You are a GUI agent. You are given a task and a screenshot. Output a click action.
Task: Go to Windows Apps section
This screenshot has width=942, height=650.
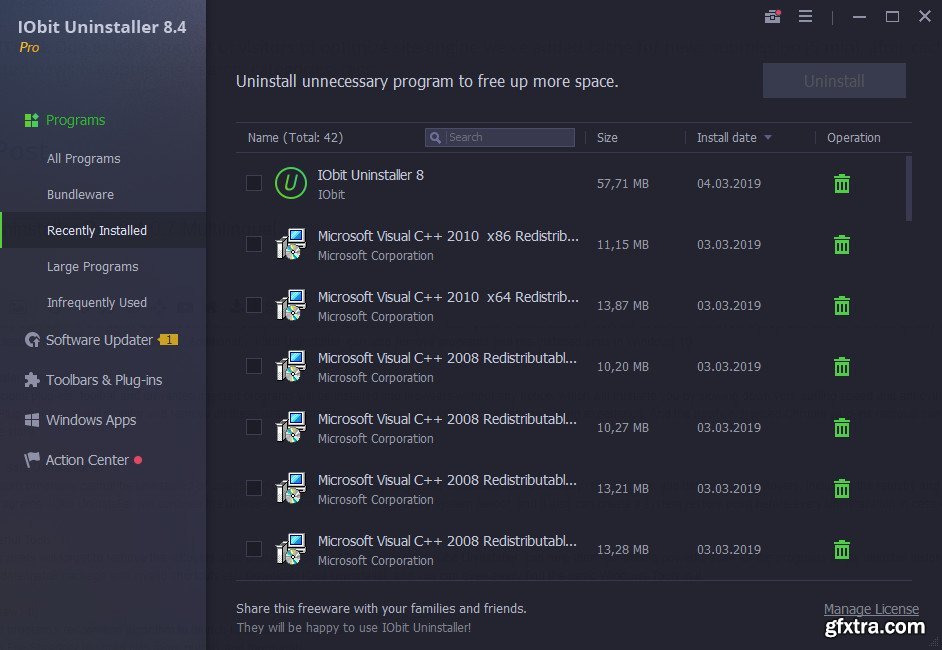[90, 420]
